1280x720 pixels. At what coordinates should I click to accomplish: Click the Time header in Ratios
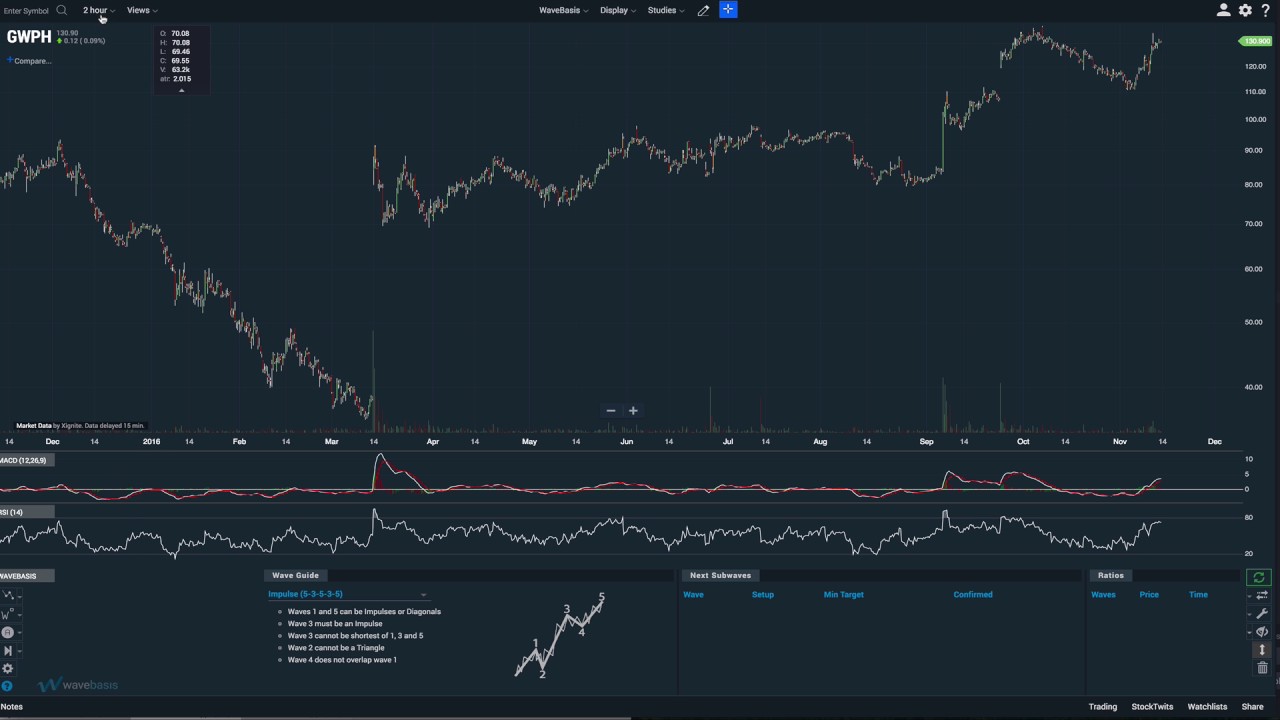pos(1198,594)
